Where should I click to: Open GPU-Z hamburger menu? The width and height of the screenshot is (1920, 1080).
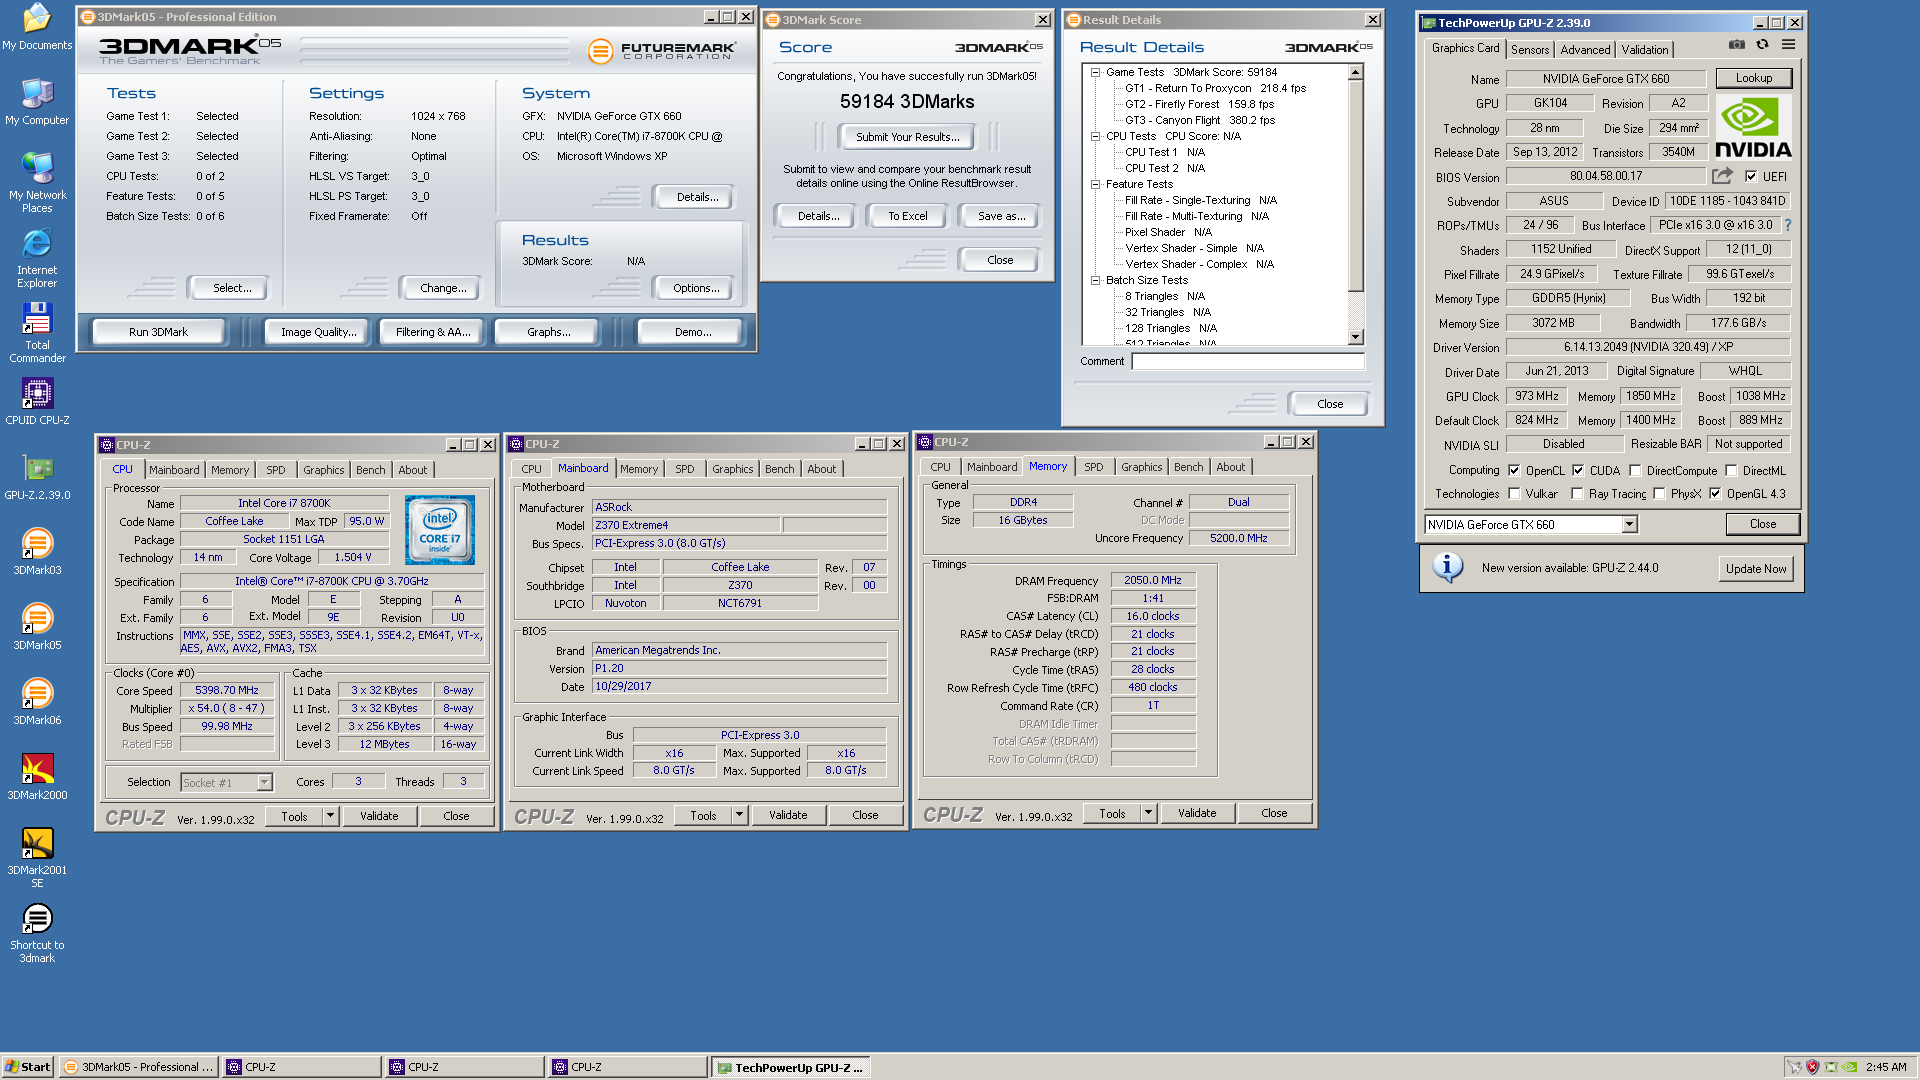(1789, 45)
